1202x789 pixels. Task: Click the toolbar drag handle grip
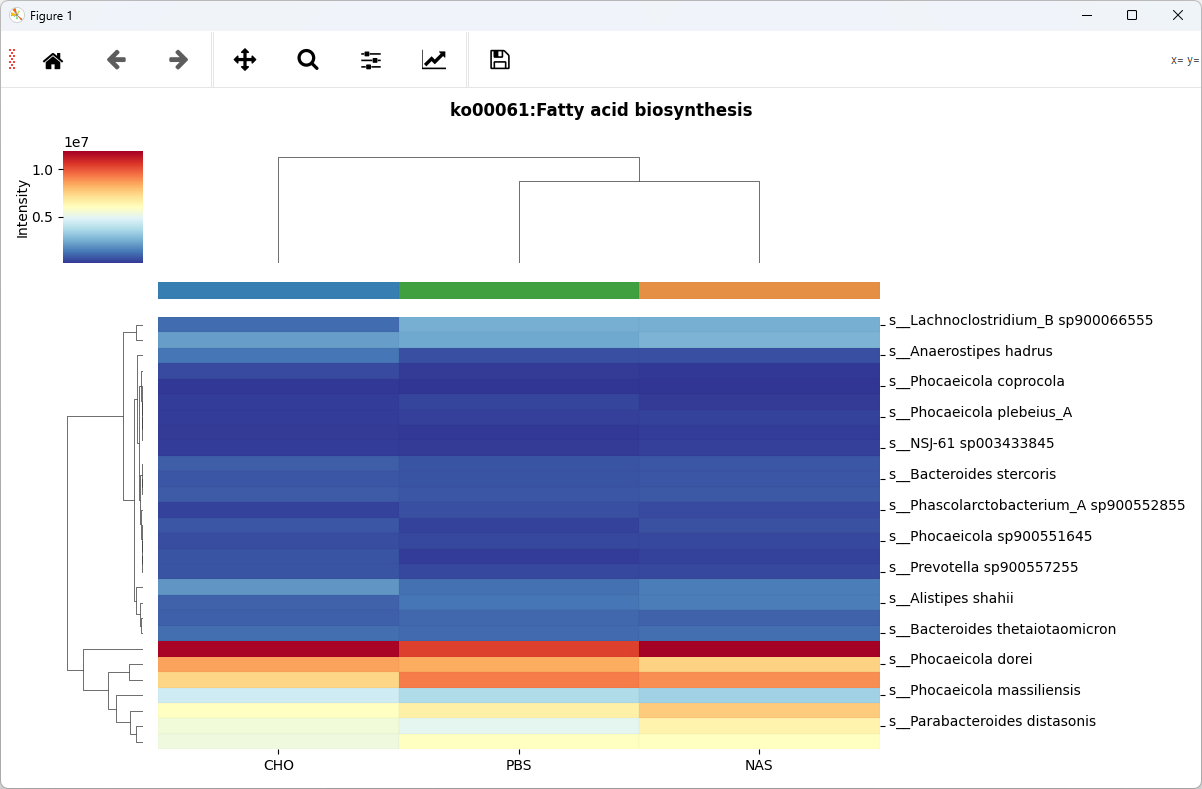coord(12,60)
